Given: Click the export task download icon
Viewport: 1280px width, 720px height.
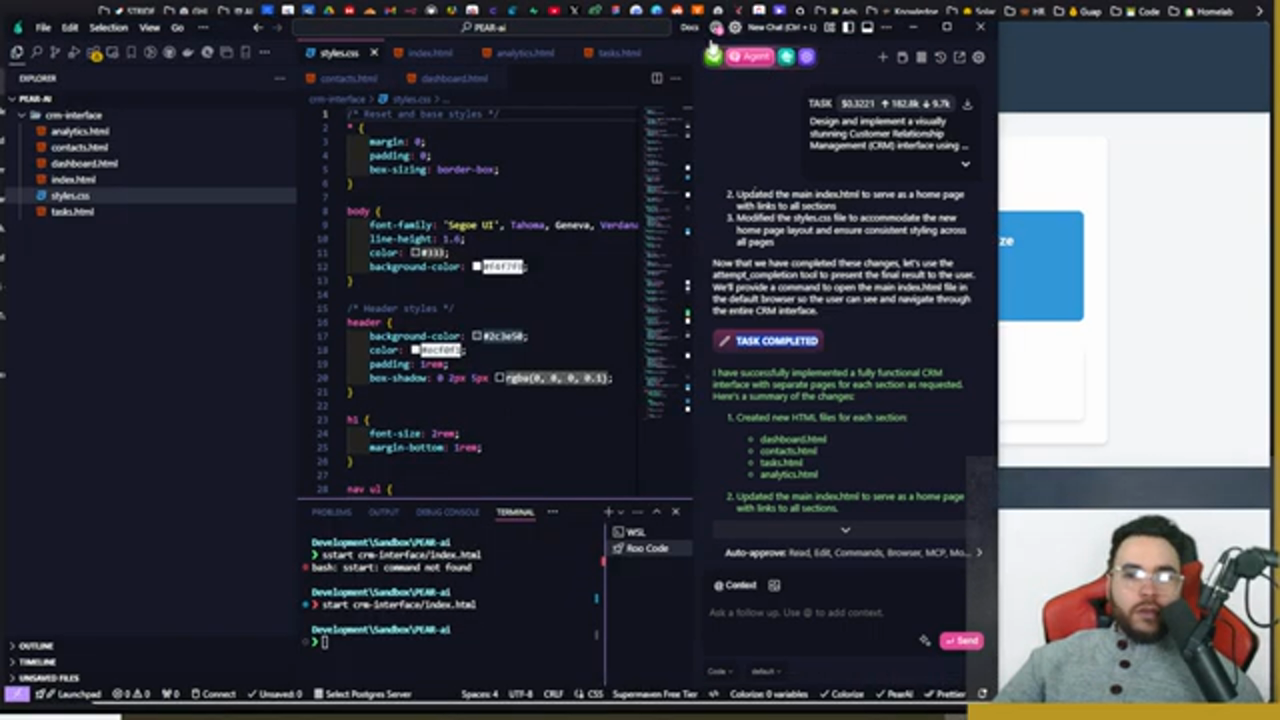Looking at the screenshot, I should (x=967, y=103).
